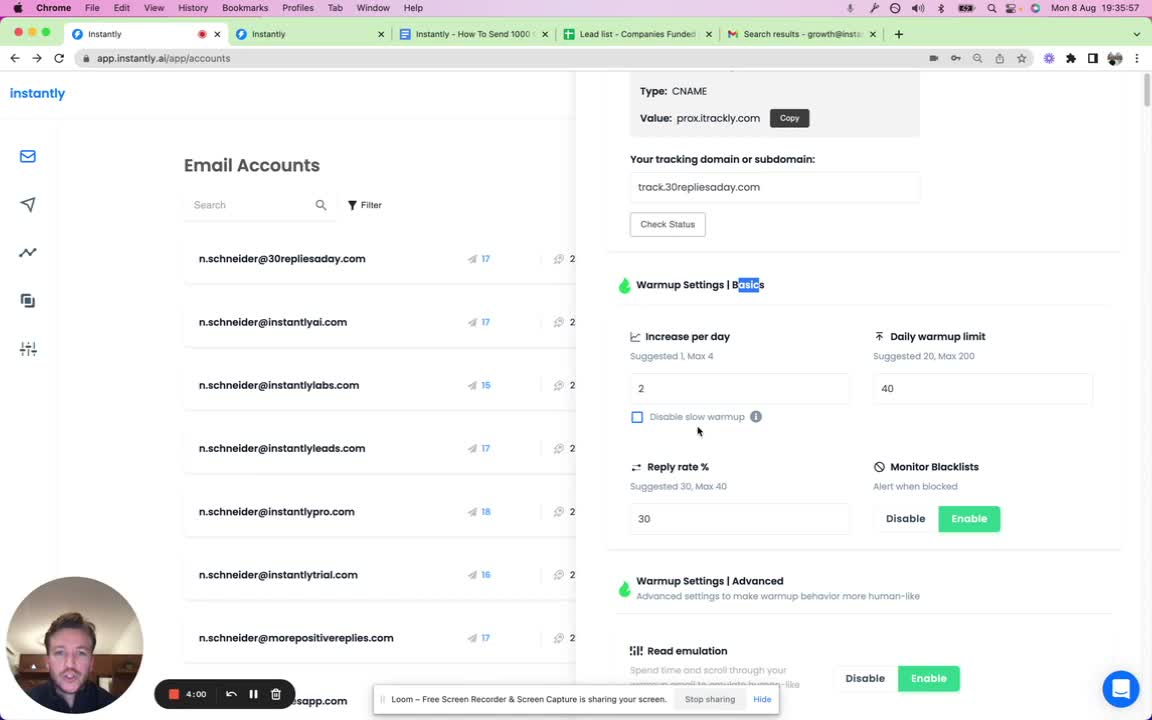
Task: Open the Analytics line chart sidebar icon
Action: [28, 253]
